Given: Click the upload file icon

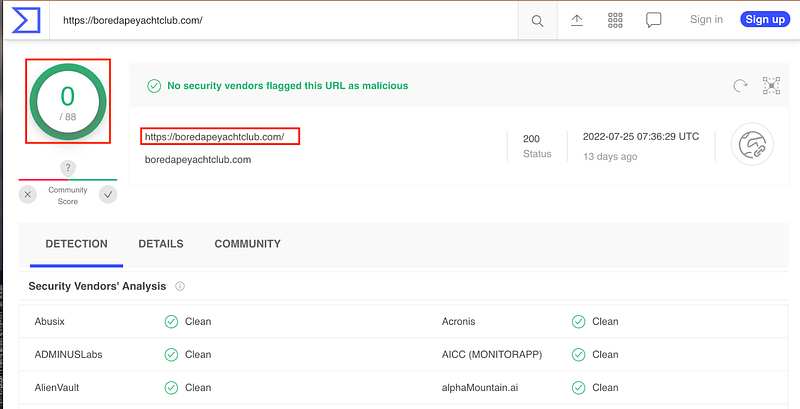Looking at the screenshot, I should (x=577, y=20).
